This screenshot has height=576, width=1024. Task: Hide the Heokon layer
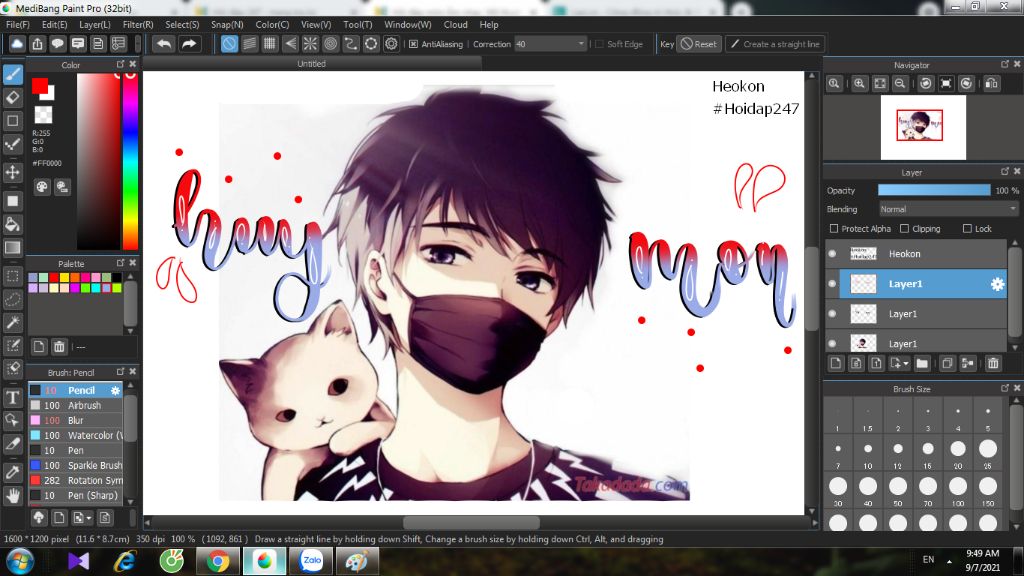point(832,253)
